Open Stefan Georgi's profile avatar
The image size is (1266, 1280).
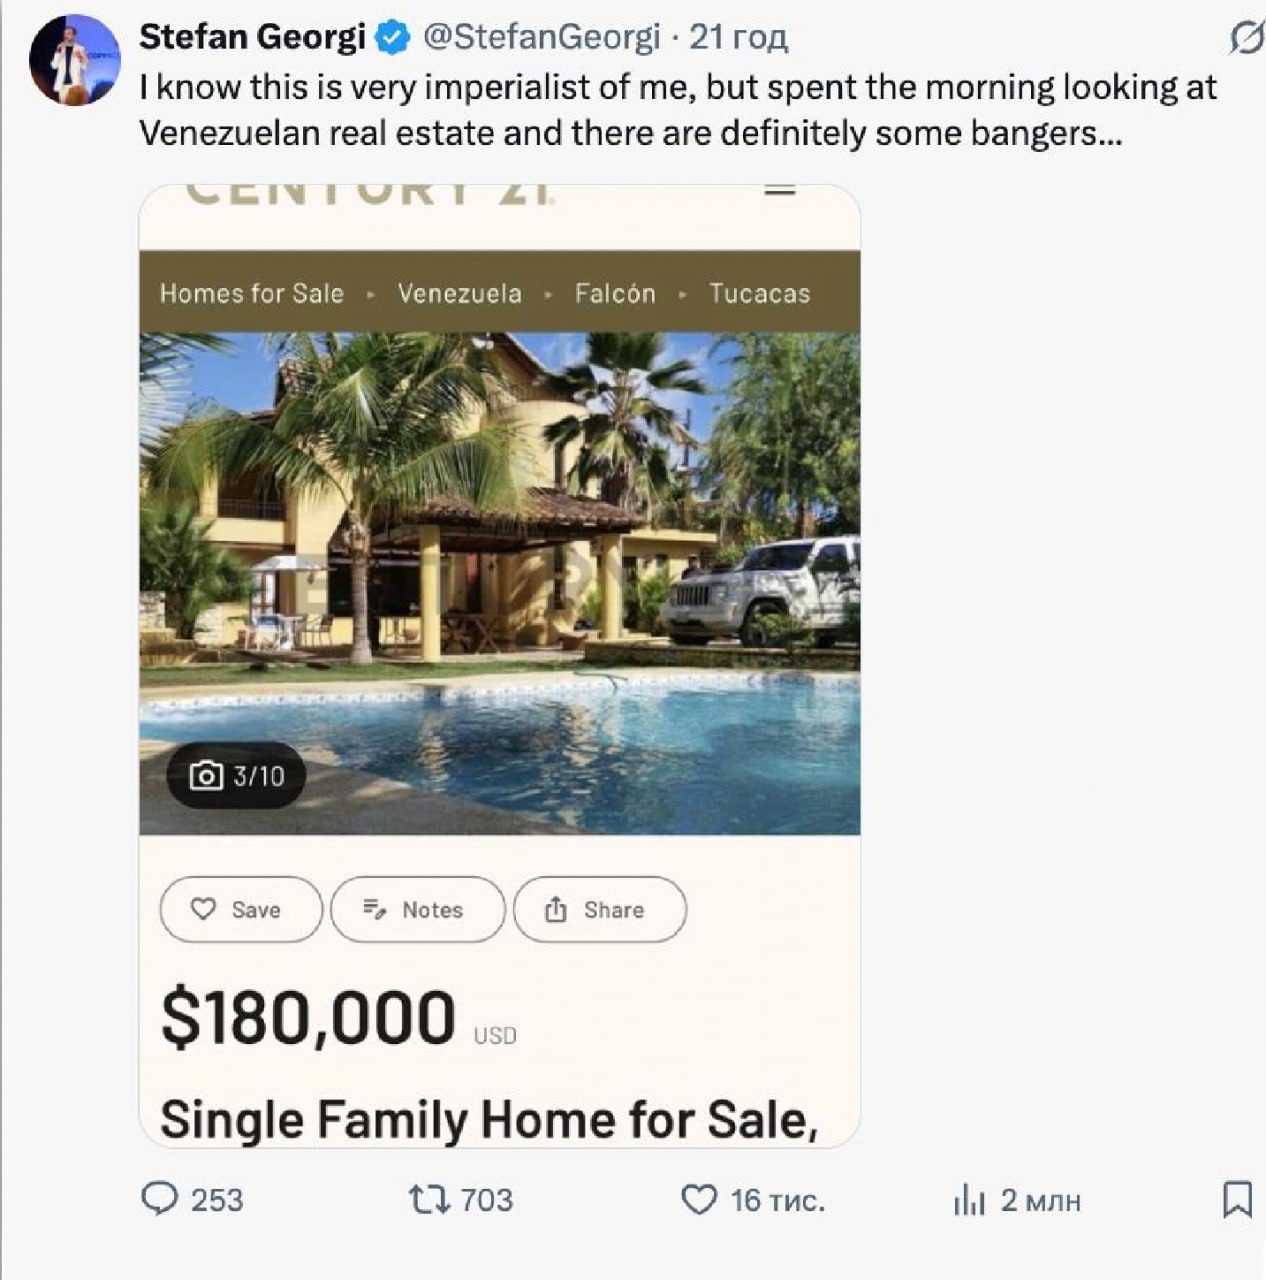tap(74, 60)
